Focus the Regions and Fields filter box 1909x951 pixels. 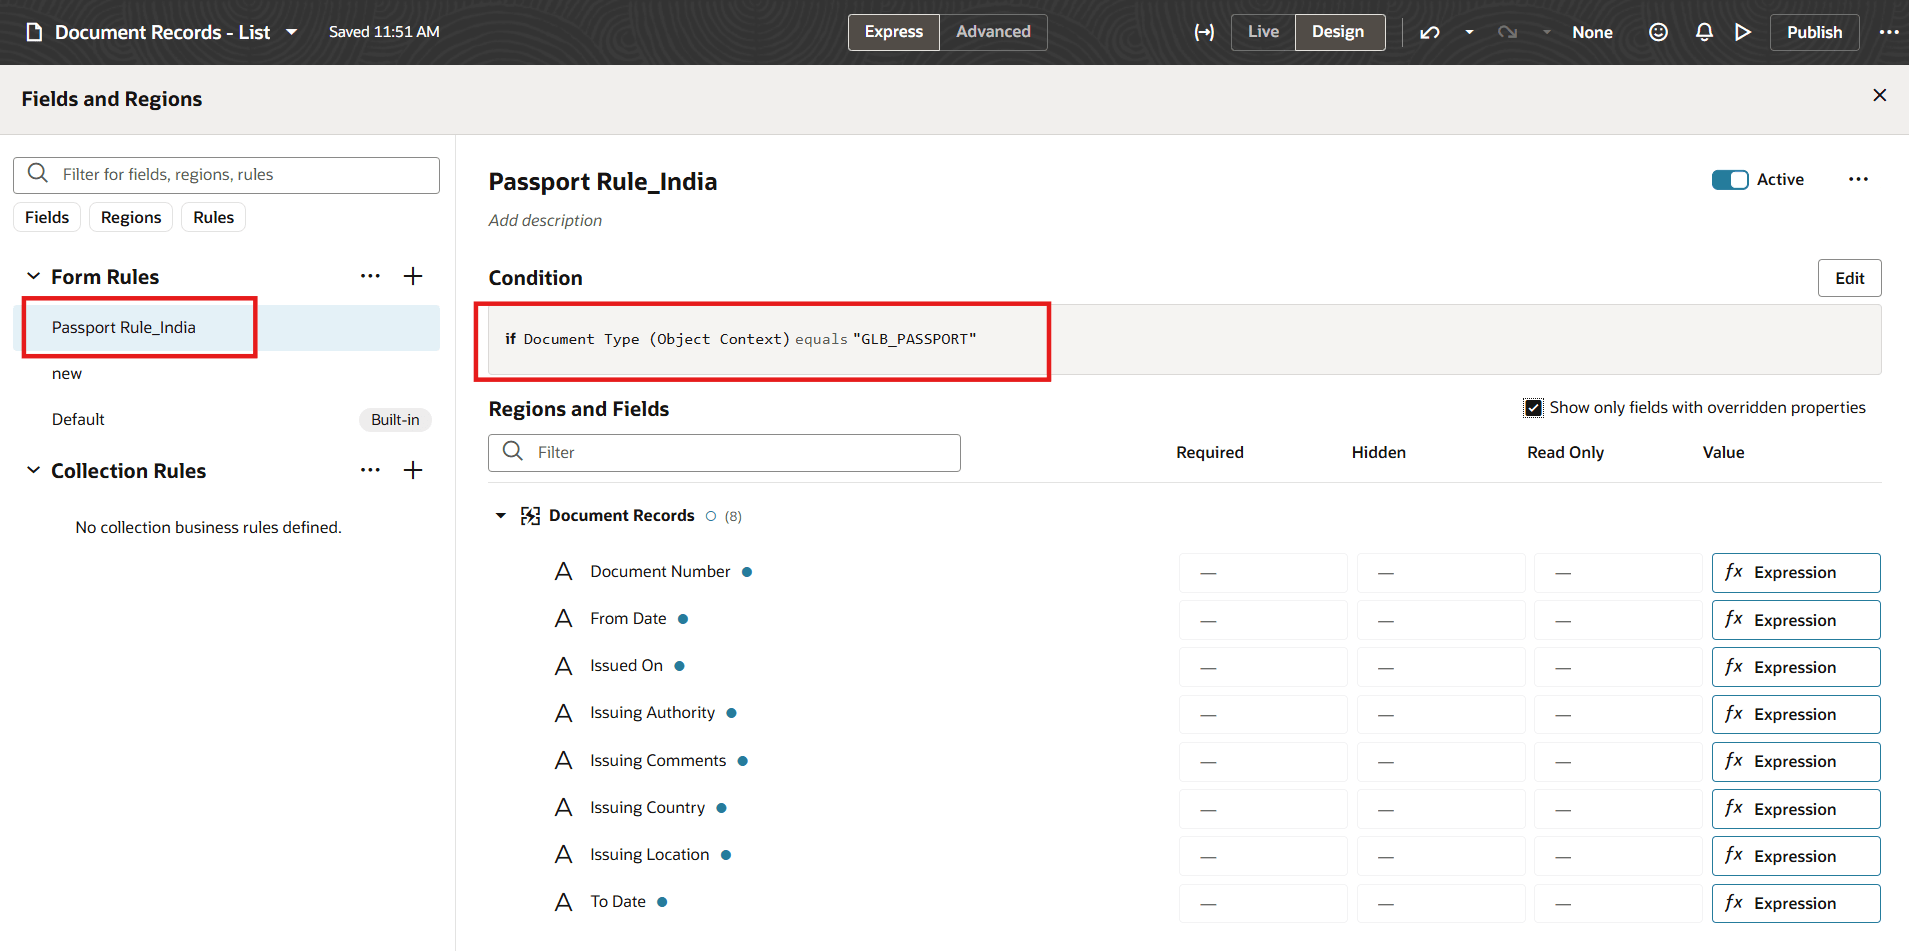pyautogui.click(x=724, y=452)
